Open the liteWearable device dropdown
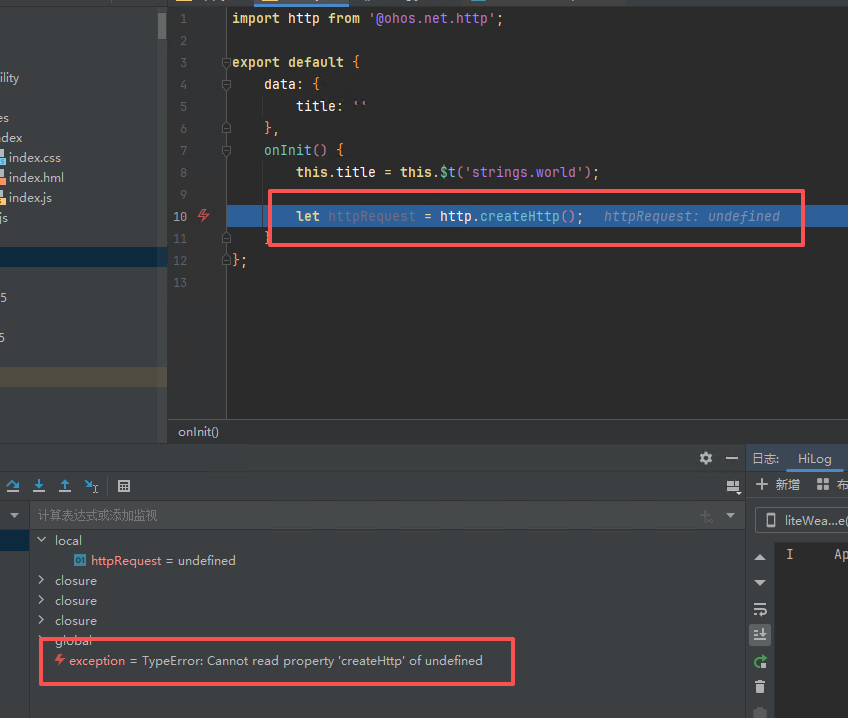The height and width of the screenshot is (718, 848). point(805,520)
